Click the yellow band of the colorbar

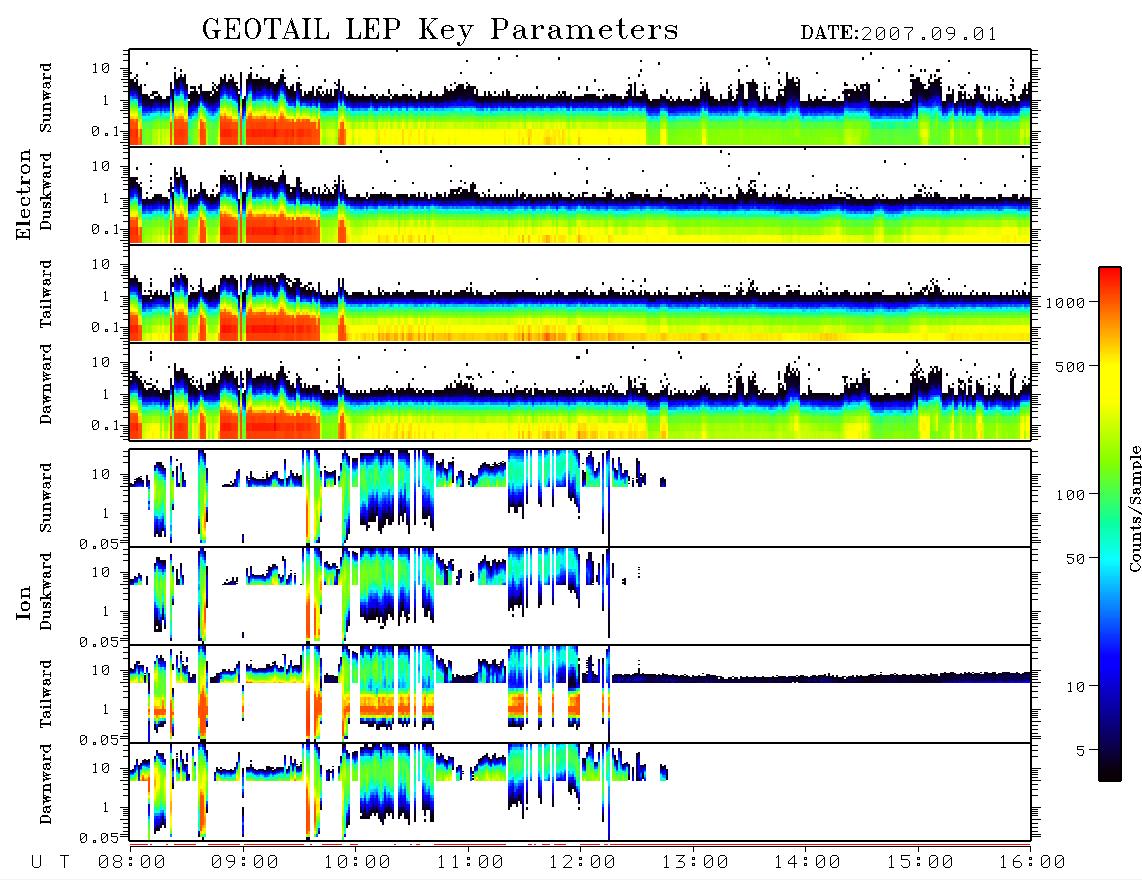coord(1110,379)
